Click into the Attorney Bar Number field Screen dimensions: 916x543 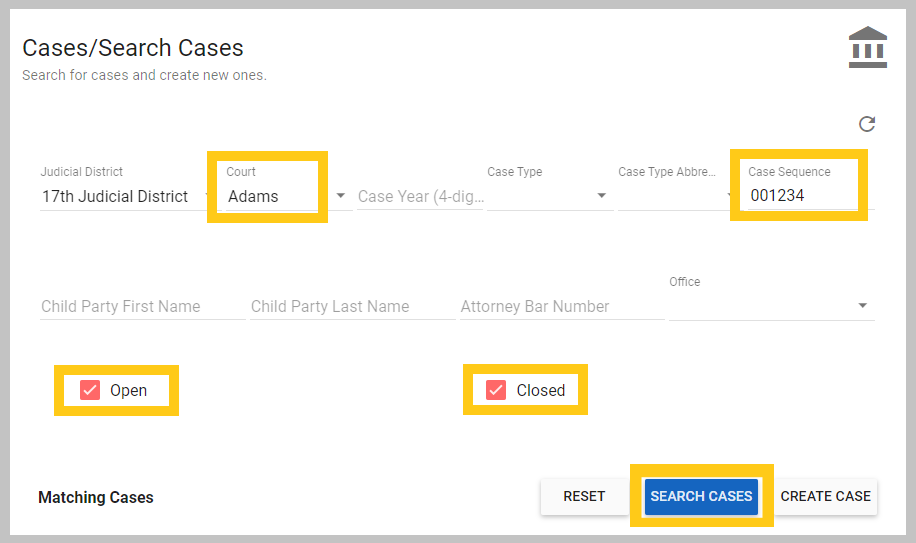562,306
